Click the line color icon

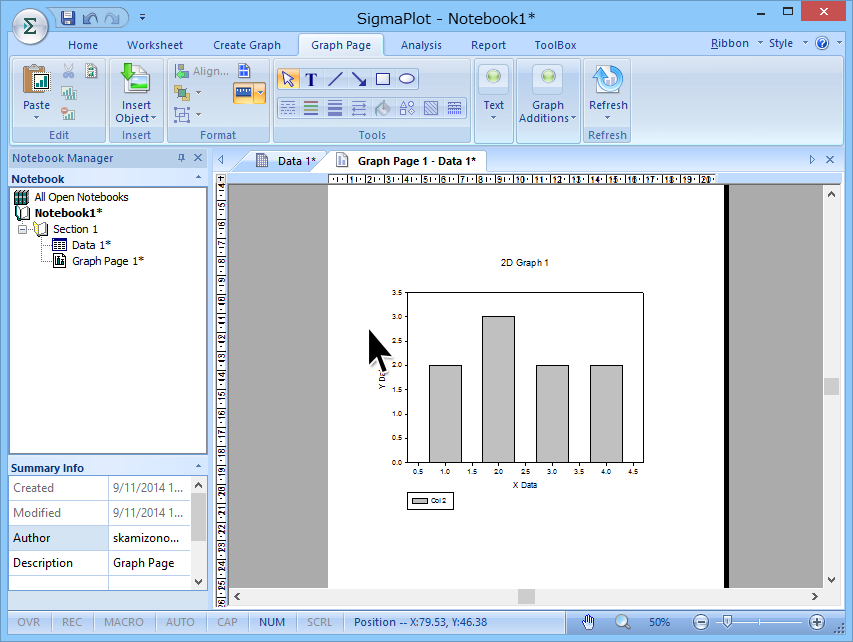point(311,108)
